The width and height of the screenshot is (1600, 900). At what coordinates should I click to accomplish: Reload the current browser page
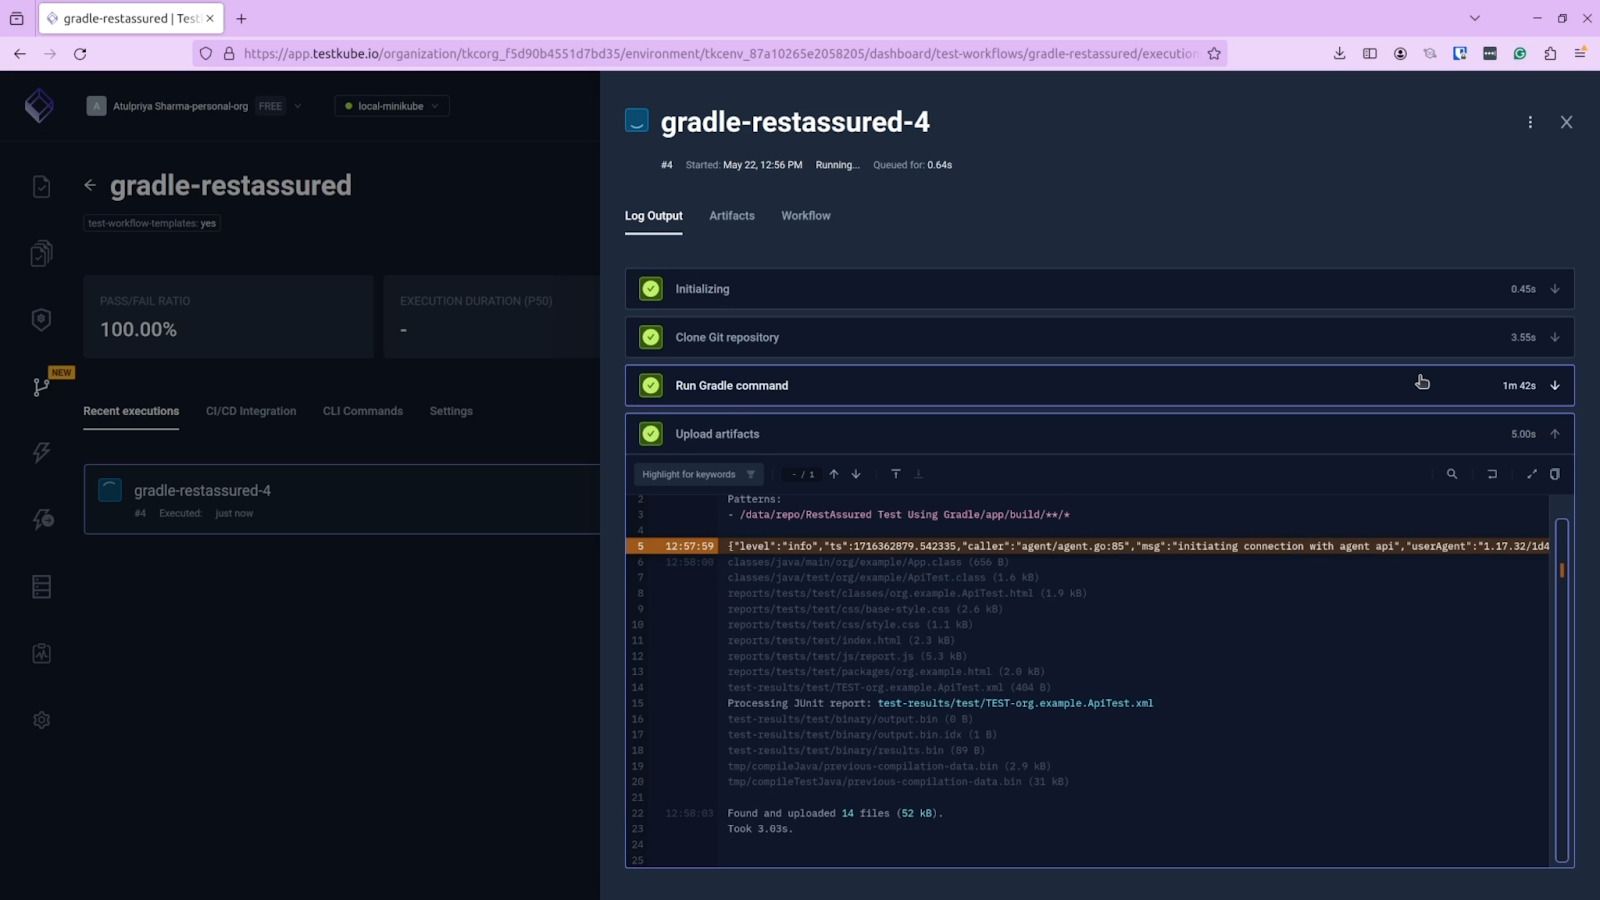(80, 54)
